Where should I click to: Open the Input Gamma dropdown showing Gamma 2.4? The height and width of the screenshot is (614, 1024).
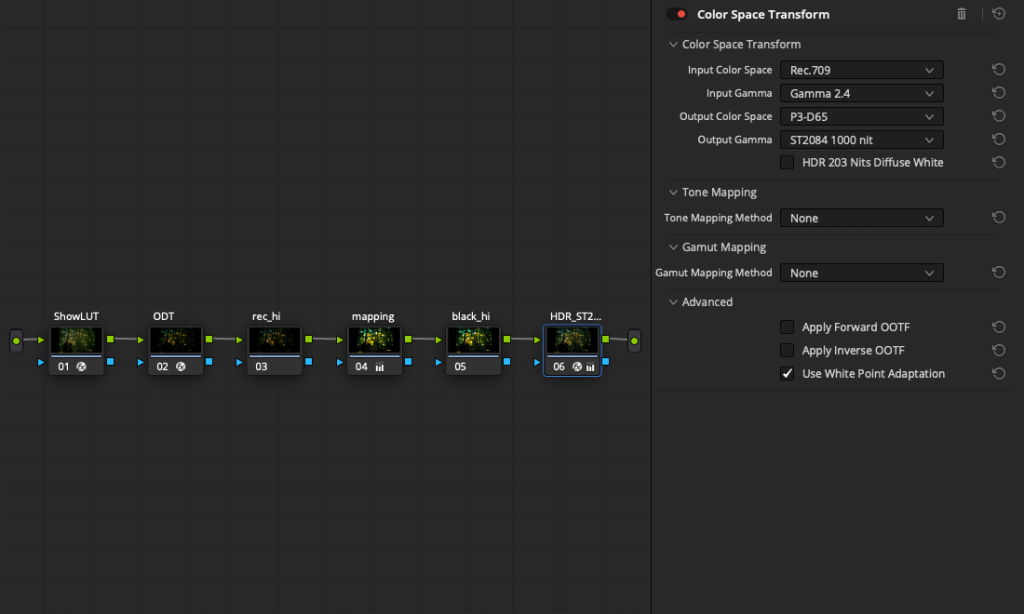pyautogui.click(x=861, y=93)
